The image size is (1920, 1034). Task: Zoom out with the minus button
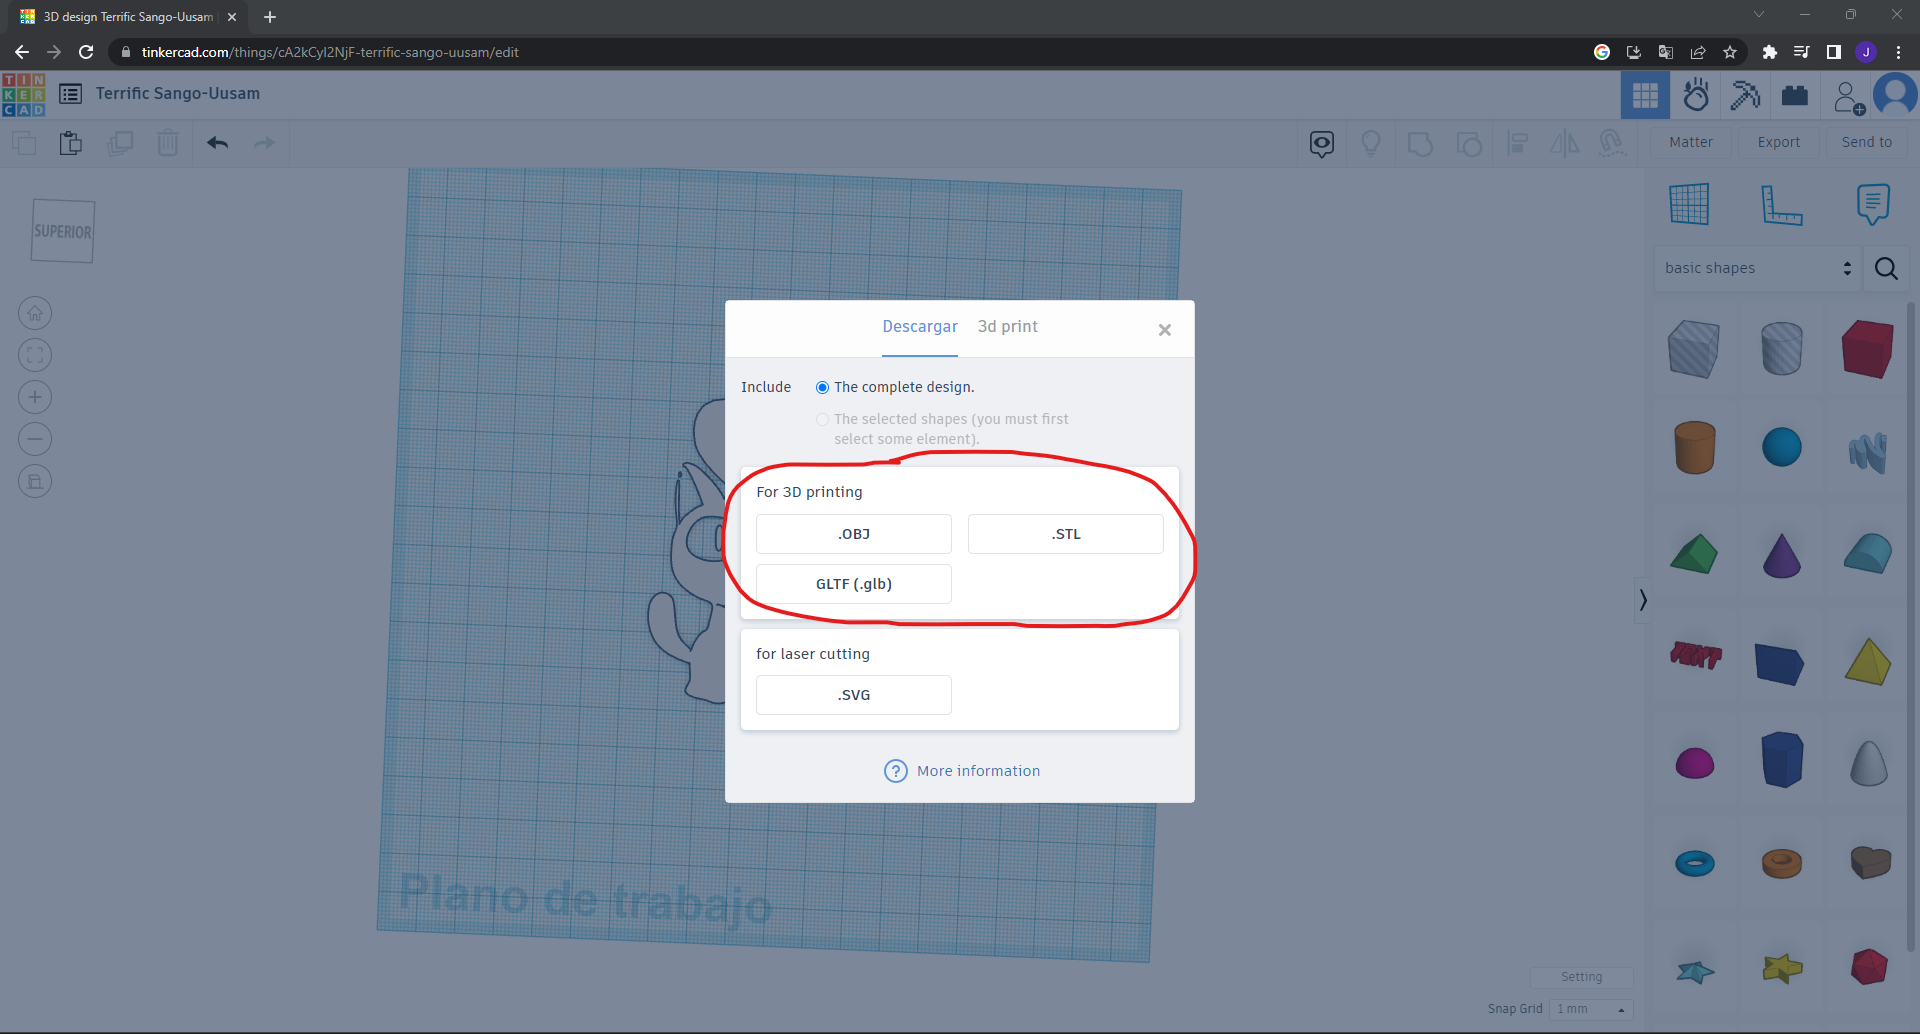click(x=35, y=439)
